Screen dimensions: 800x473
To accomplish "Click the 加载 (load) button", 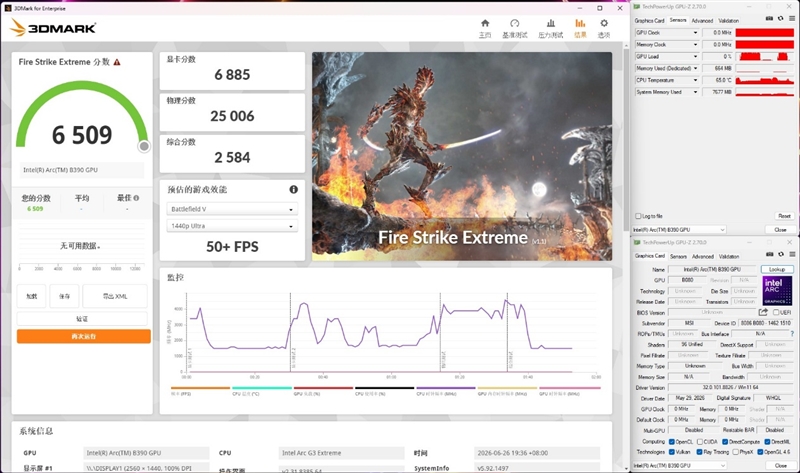I will 32,296.
